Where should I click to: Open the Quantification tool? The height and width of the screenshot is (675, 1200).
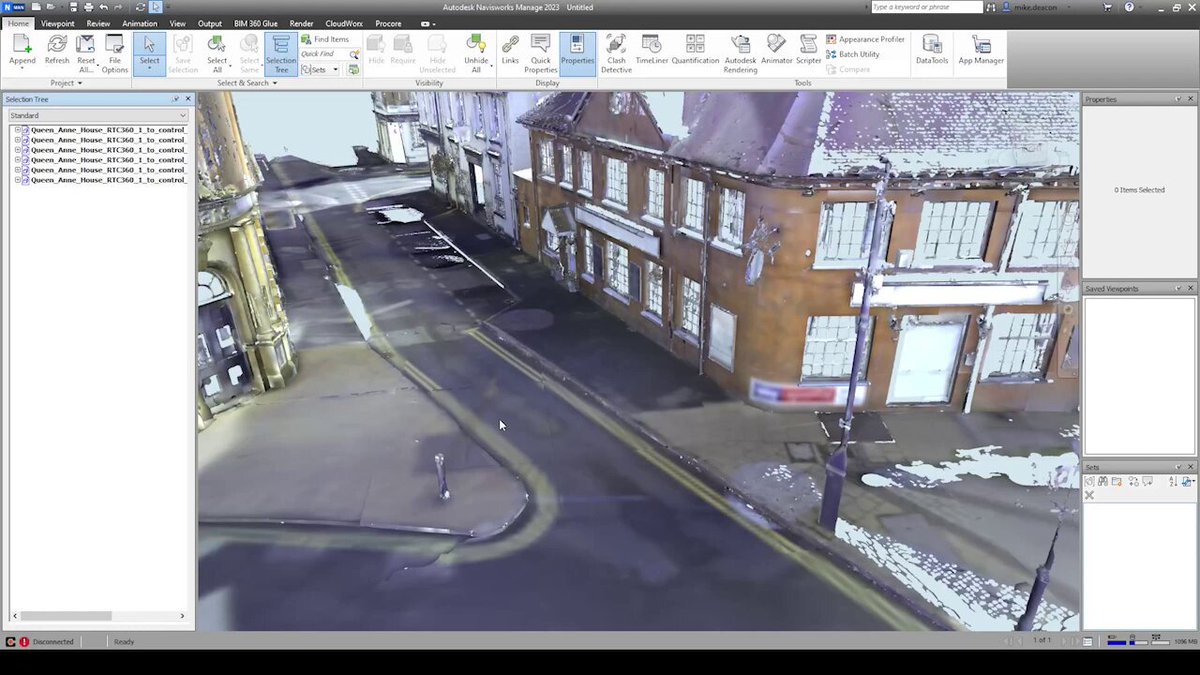[x=695, y=50]
